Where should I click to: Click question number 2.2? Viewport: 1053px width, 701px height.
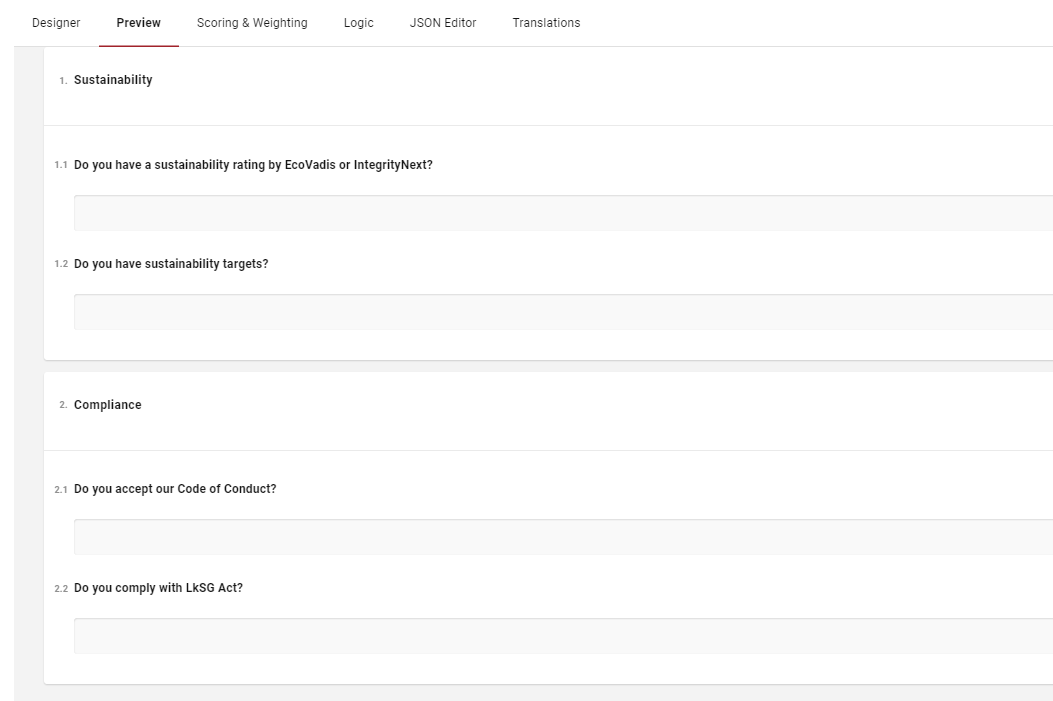(x=61, y=589)
